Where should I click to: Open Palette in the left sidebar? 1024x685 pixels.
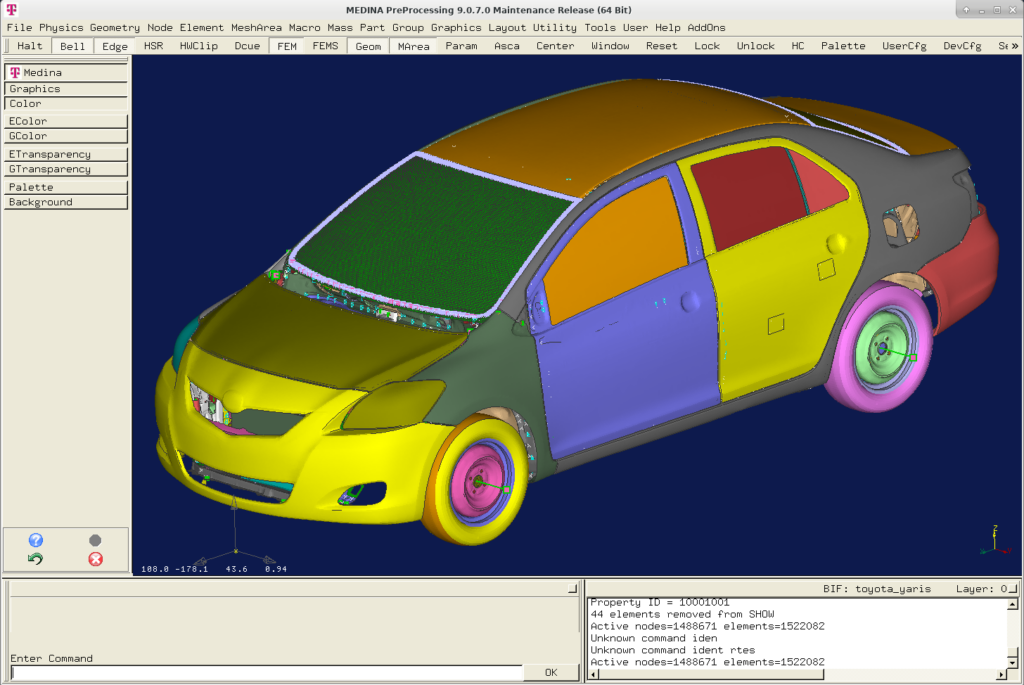pos(65,187)
